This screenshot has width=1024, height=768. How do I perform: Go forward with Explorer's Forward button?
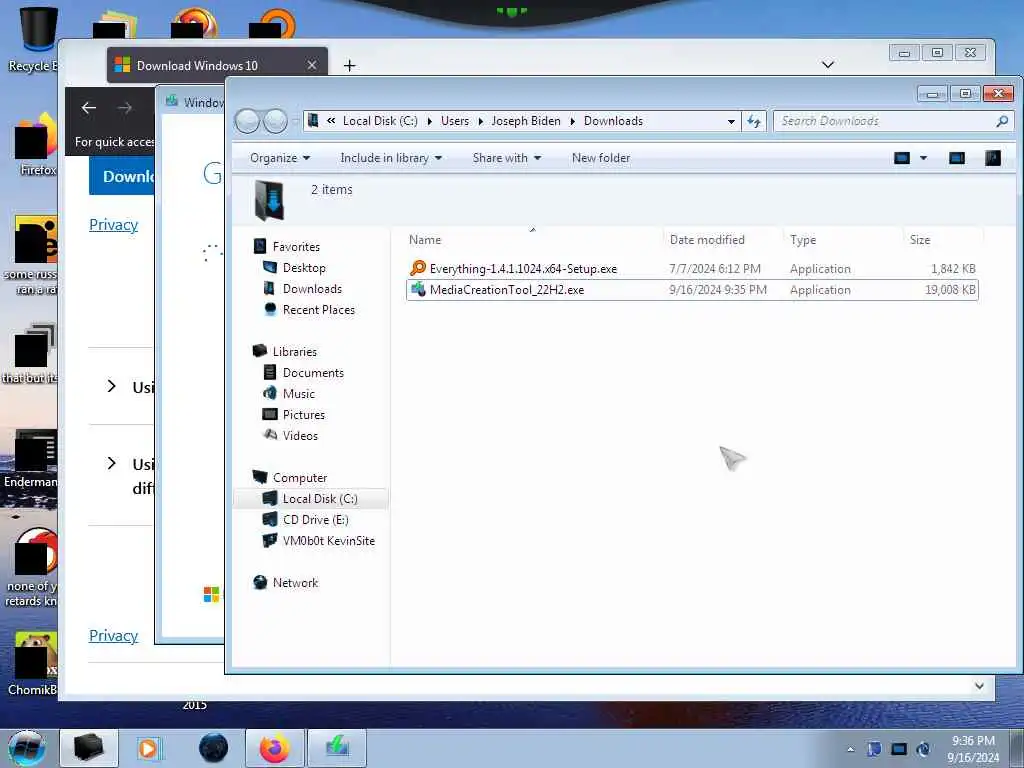click(x=276, y=121)
